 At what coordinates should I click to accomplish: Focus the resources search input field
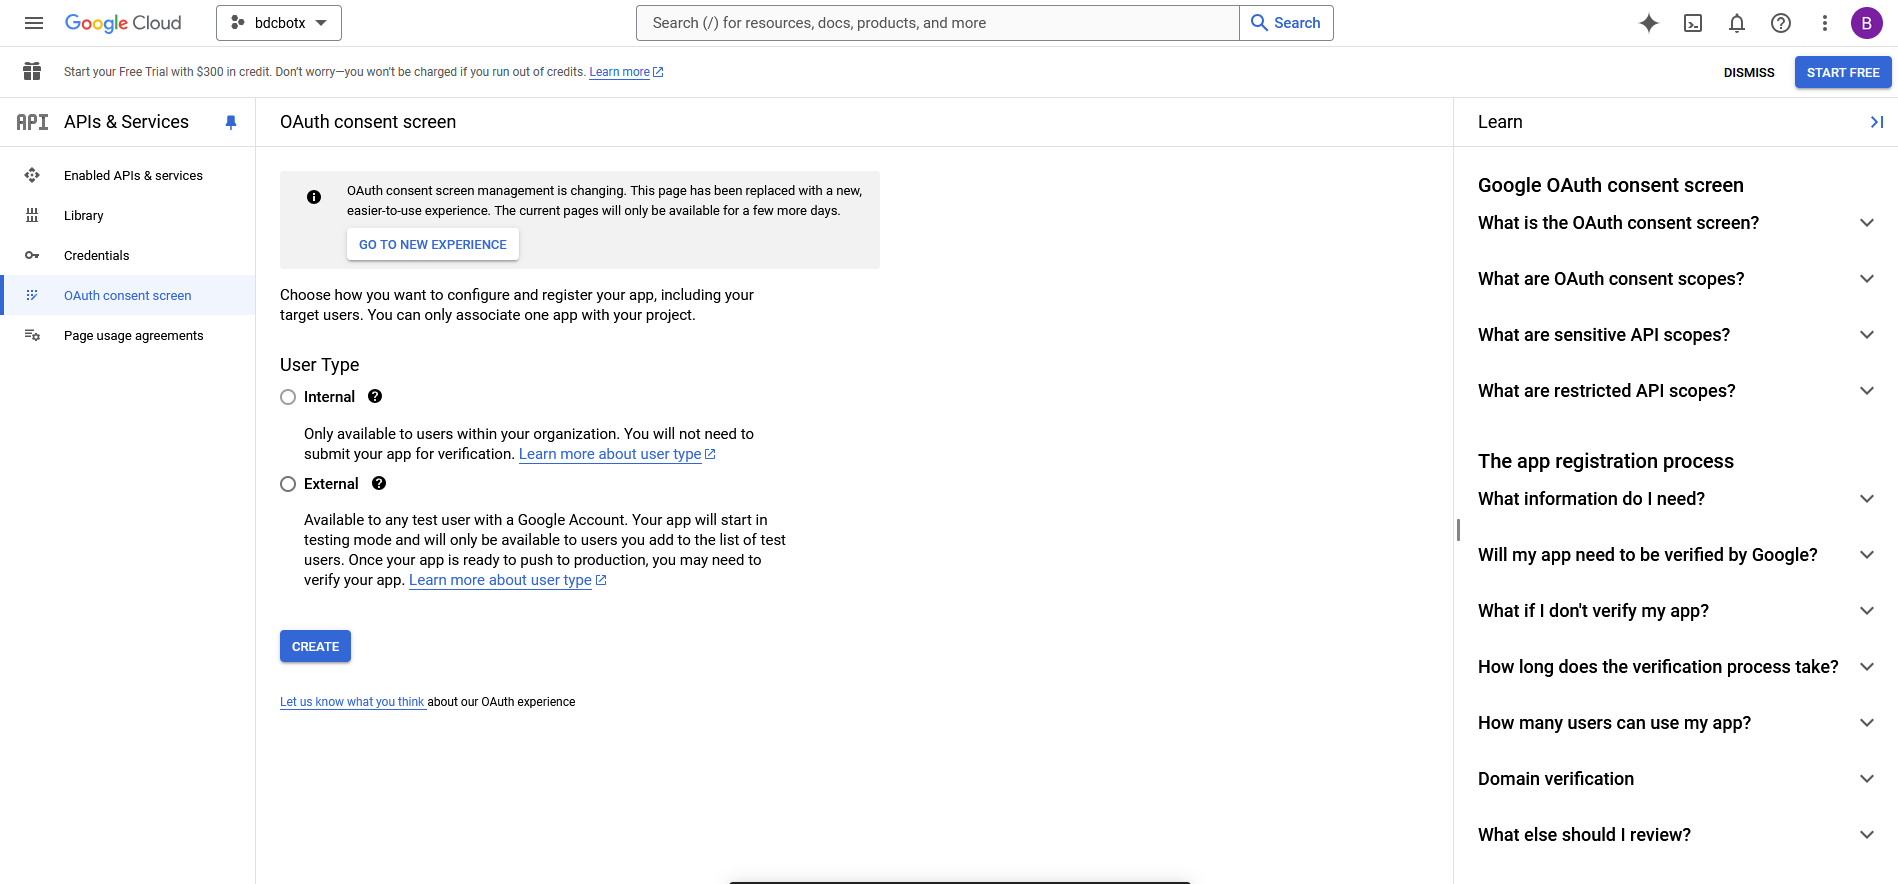(x=938, y=23)
